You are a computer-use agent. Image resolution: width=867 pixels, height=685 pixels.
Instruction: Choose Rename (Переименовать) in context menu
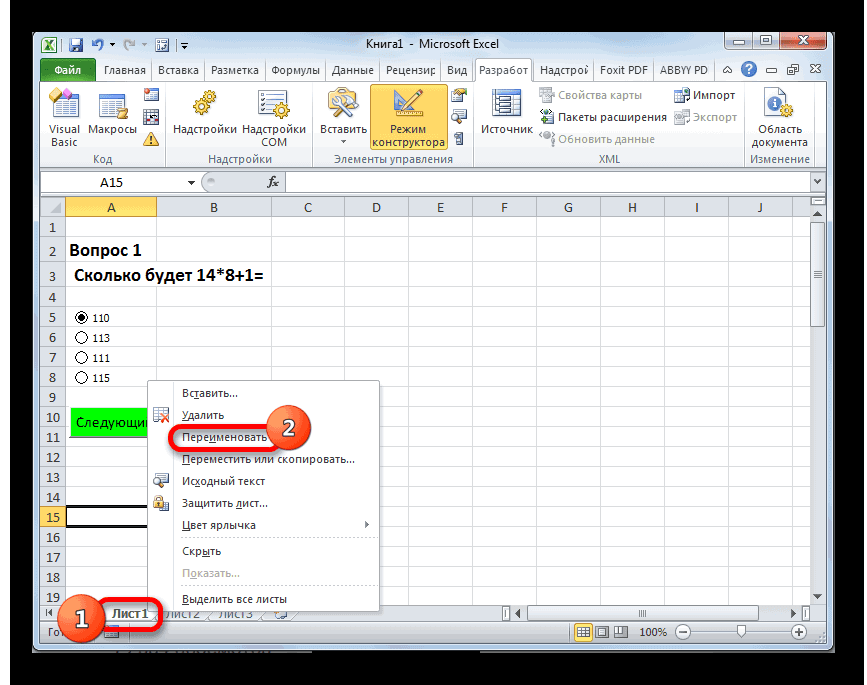point(224,437)
